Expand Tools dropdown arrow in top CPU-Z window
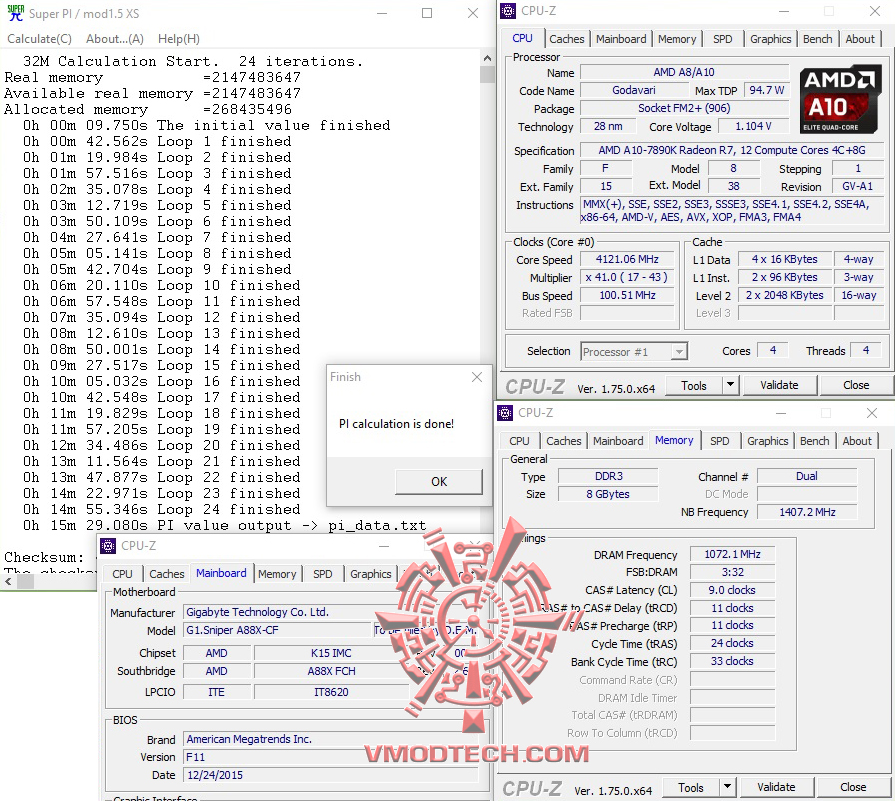This screenshot has width=895, height=801. coord(731,385)
